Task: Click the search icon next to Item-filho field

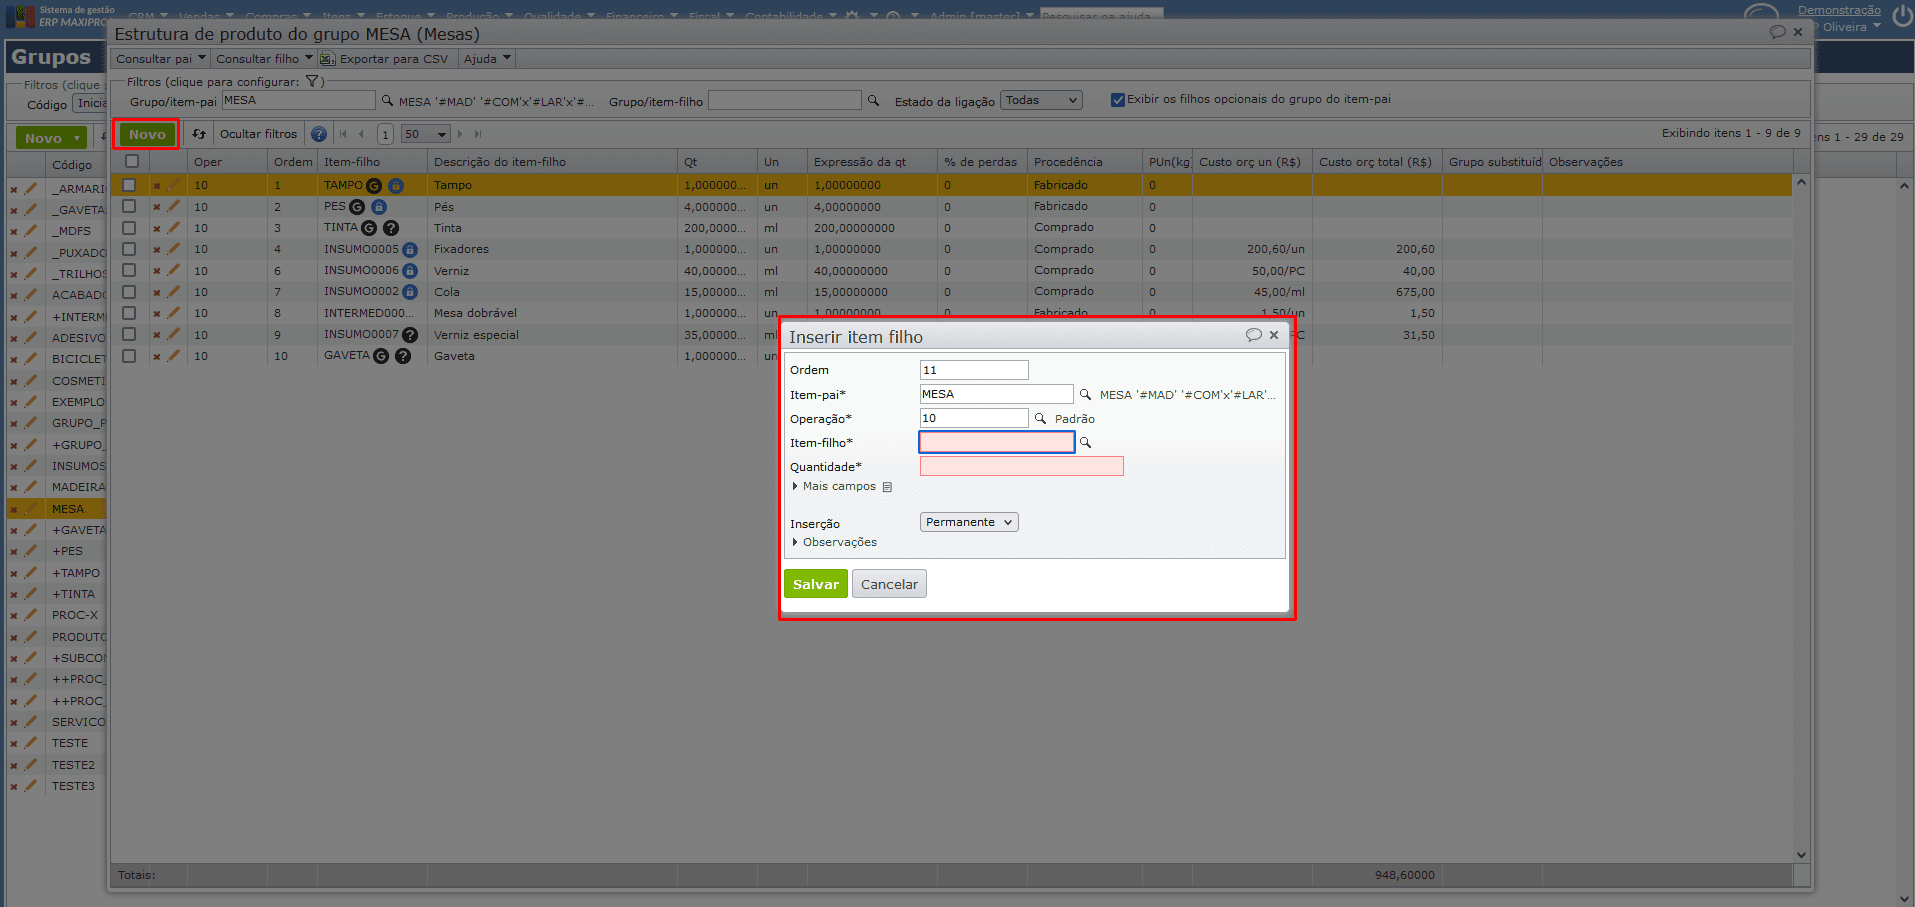Action: pos(1085,443)
